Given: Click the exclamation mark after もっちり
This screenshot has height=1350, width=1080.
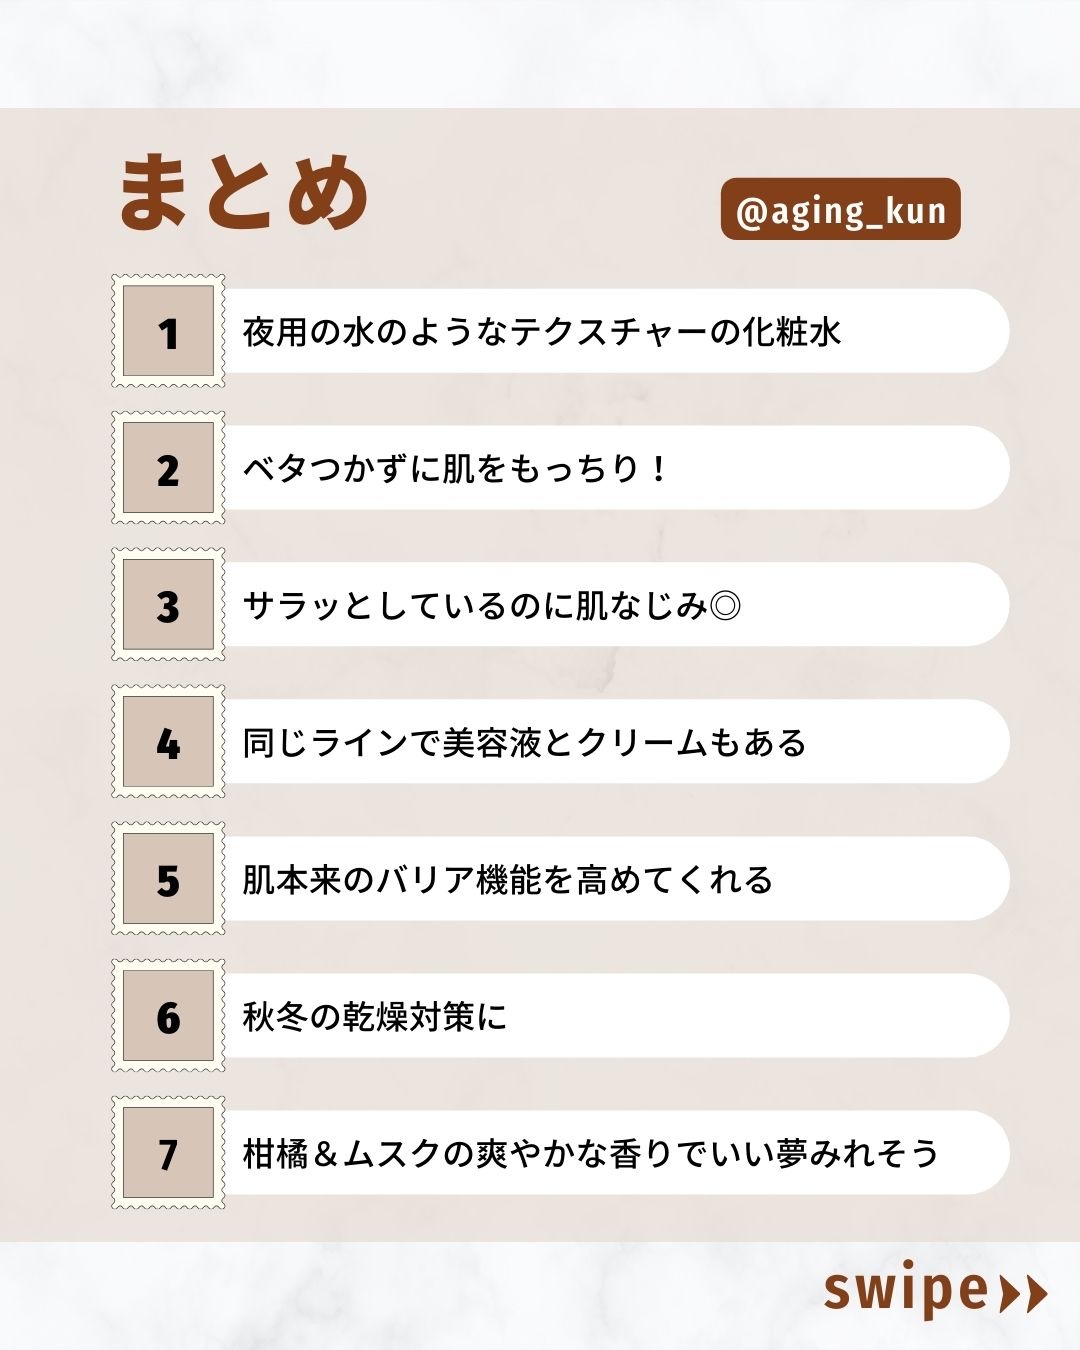Looking at the screenshot, I should point(657,469).
